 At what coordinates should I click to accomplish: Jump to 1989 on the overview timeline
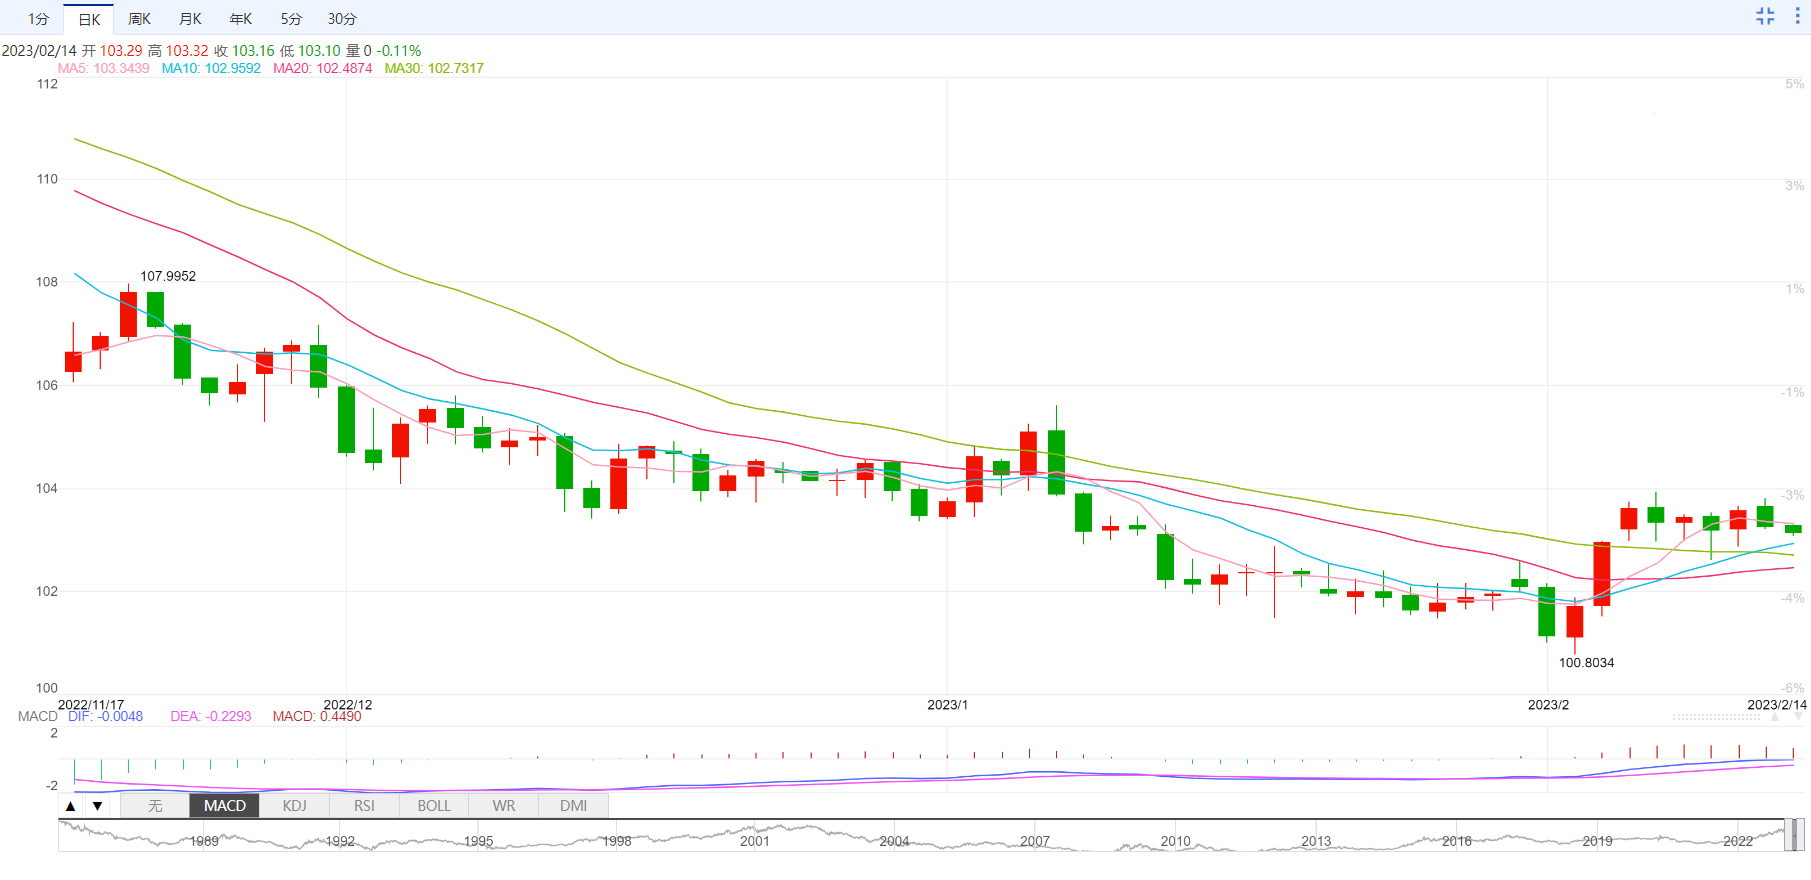tap(204, 841)
